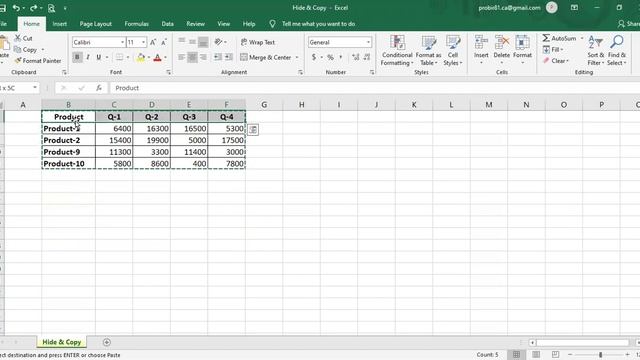Viewport: 640px width, 360px height.
Task: Expand Merge & Center dropdown arrow
Action: point(297,58)
